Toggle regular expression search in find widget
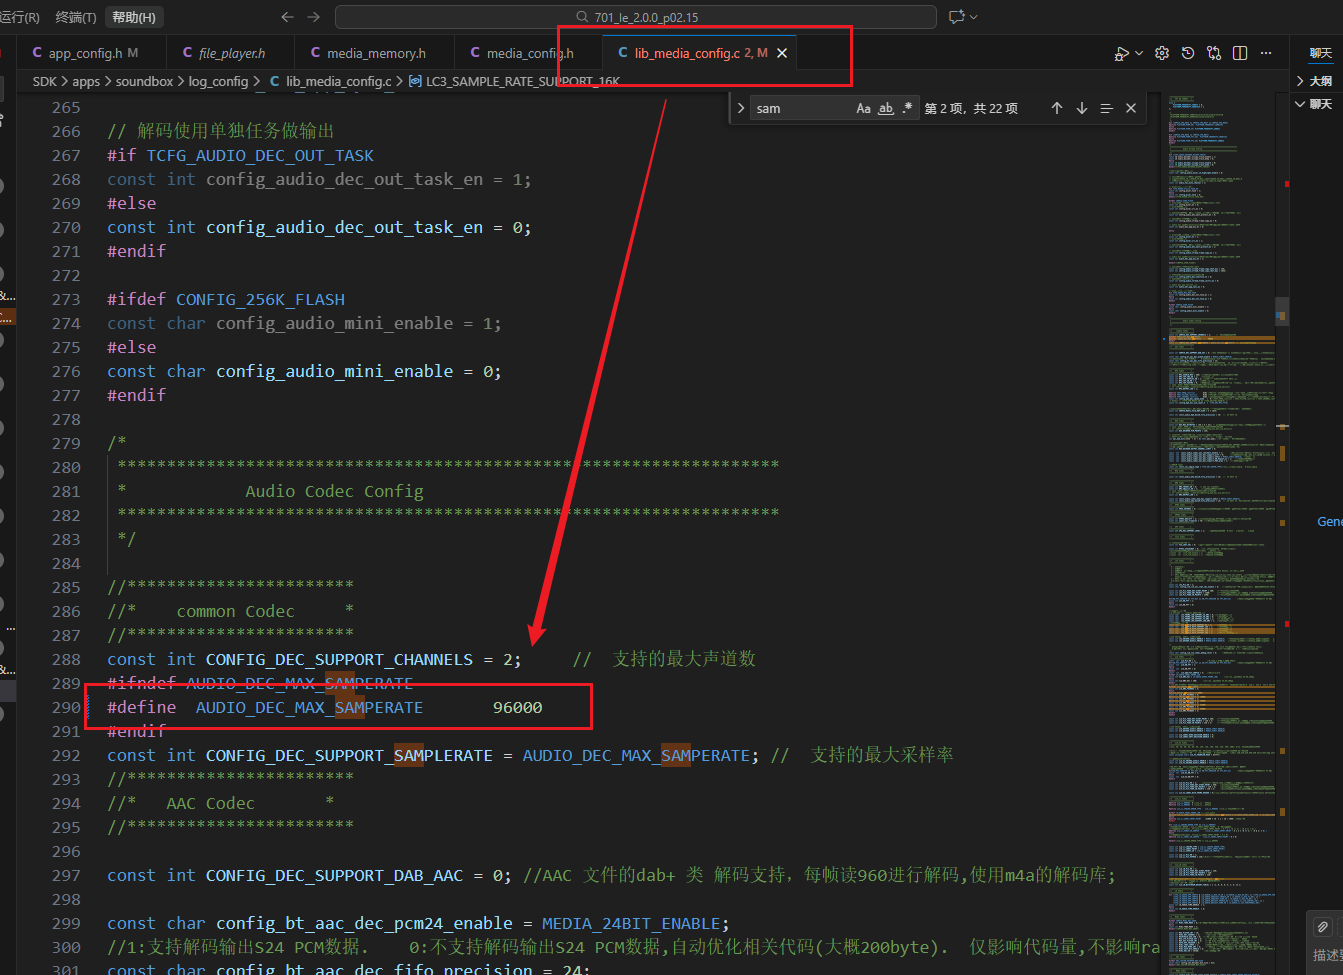This screenshot has width=1343, height=975. pyautogui.click(x=907, y=108)
